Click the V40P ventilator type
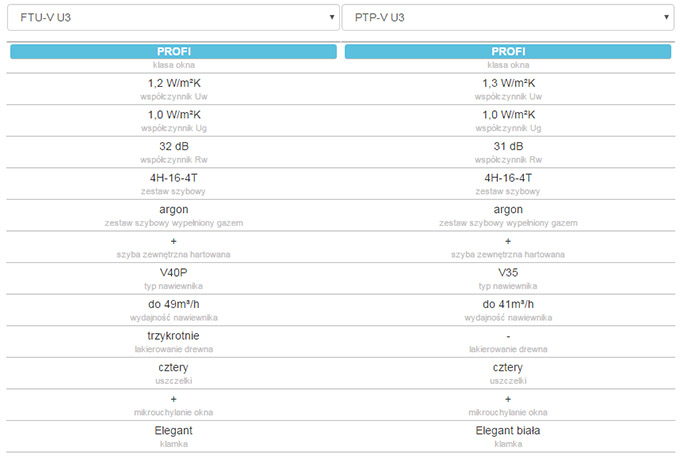Screen dimensions: 680x458 click(174, 272)
